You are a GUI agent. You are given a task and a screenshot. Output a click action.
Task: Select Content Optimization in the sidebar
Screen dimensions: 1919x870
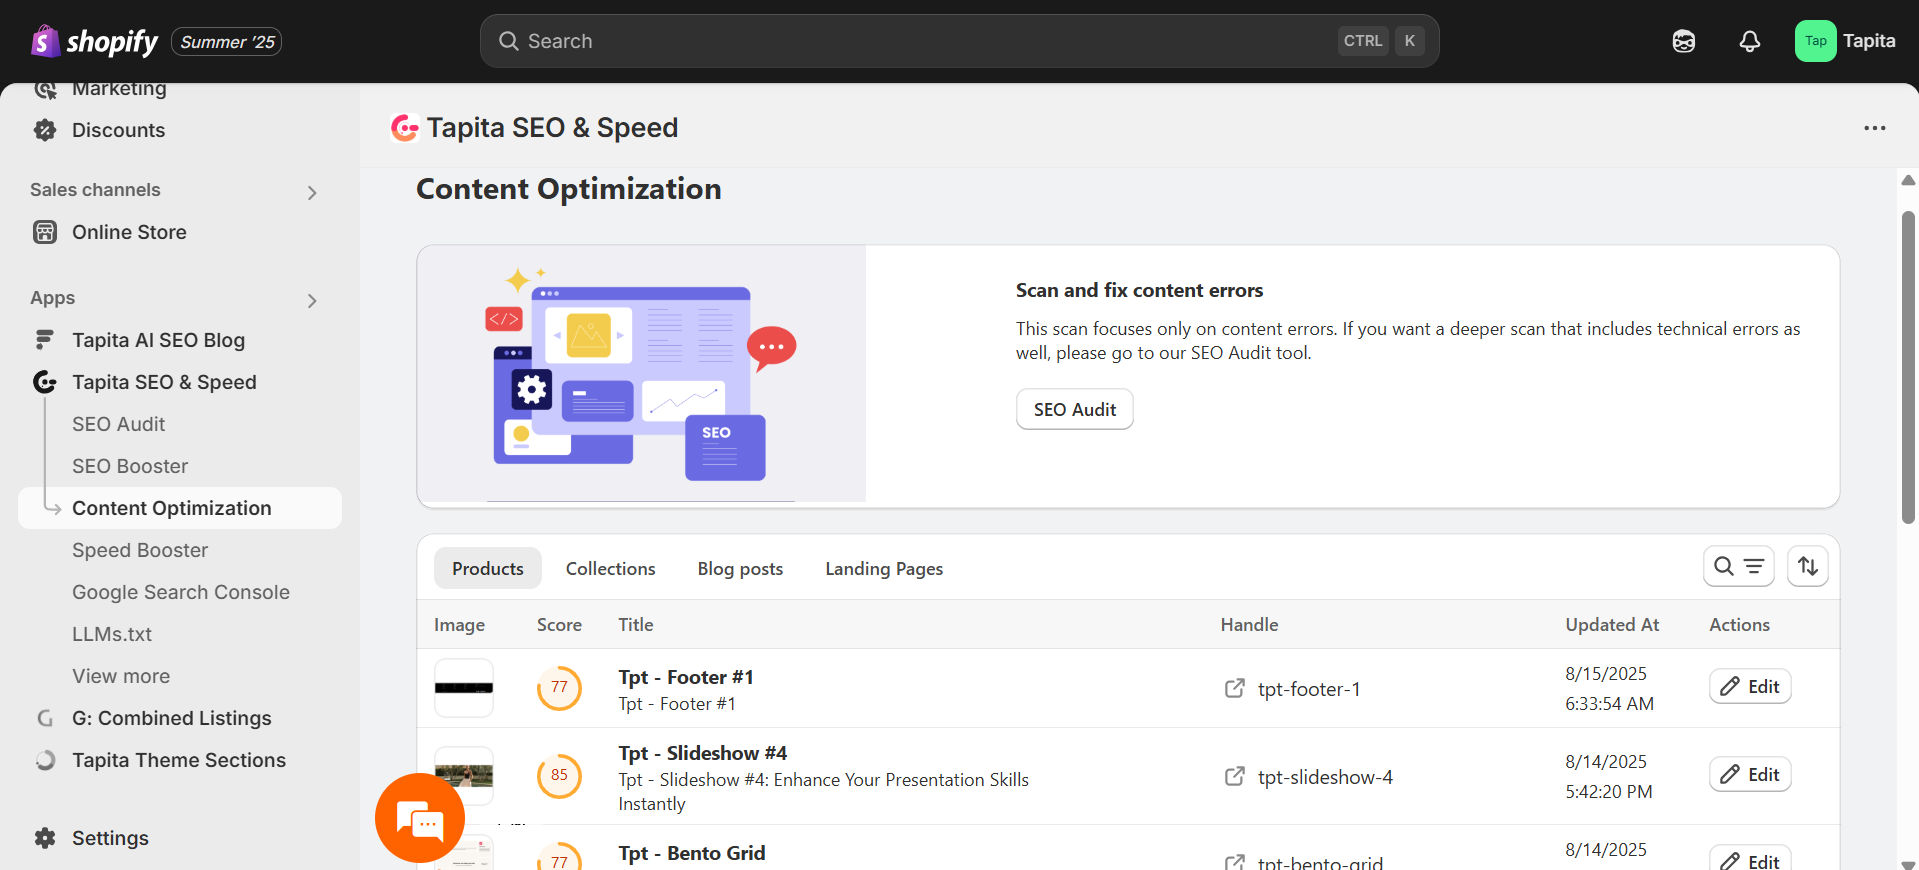click(x=180, y=508)
